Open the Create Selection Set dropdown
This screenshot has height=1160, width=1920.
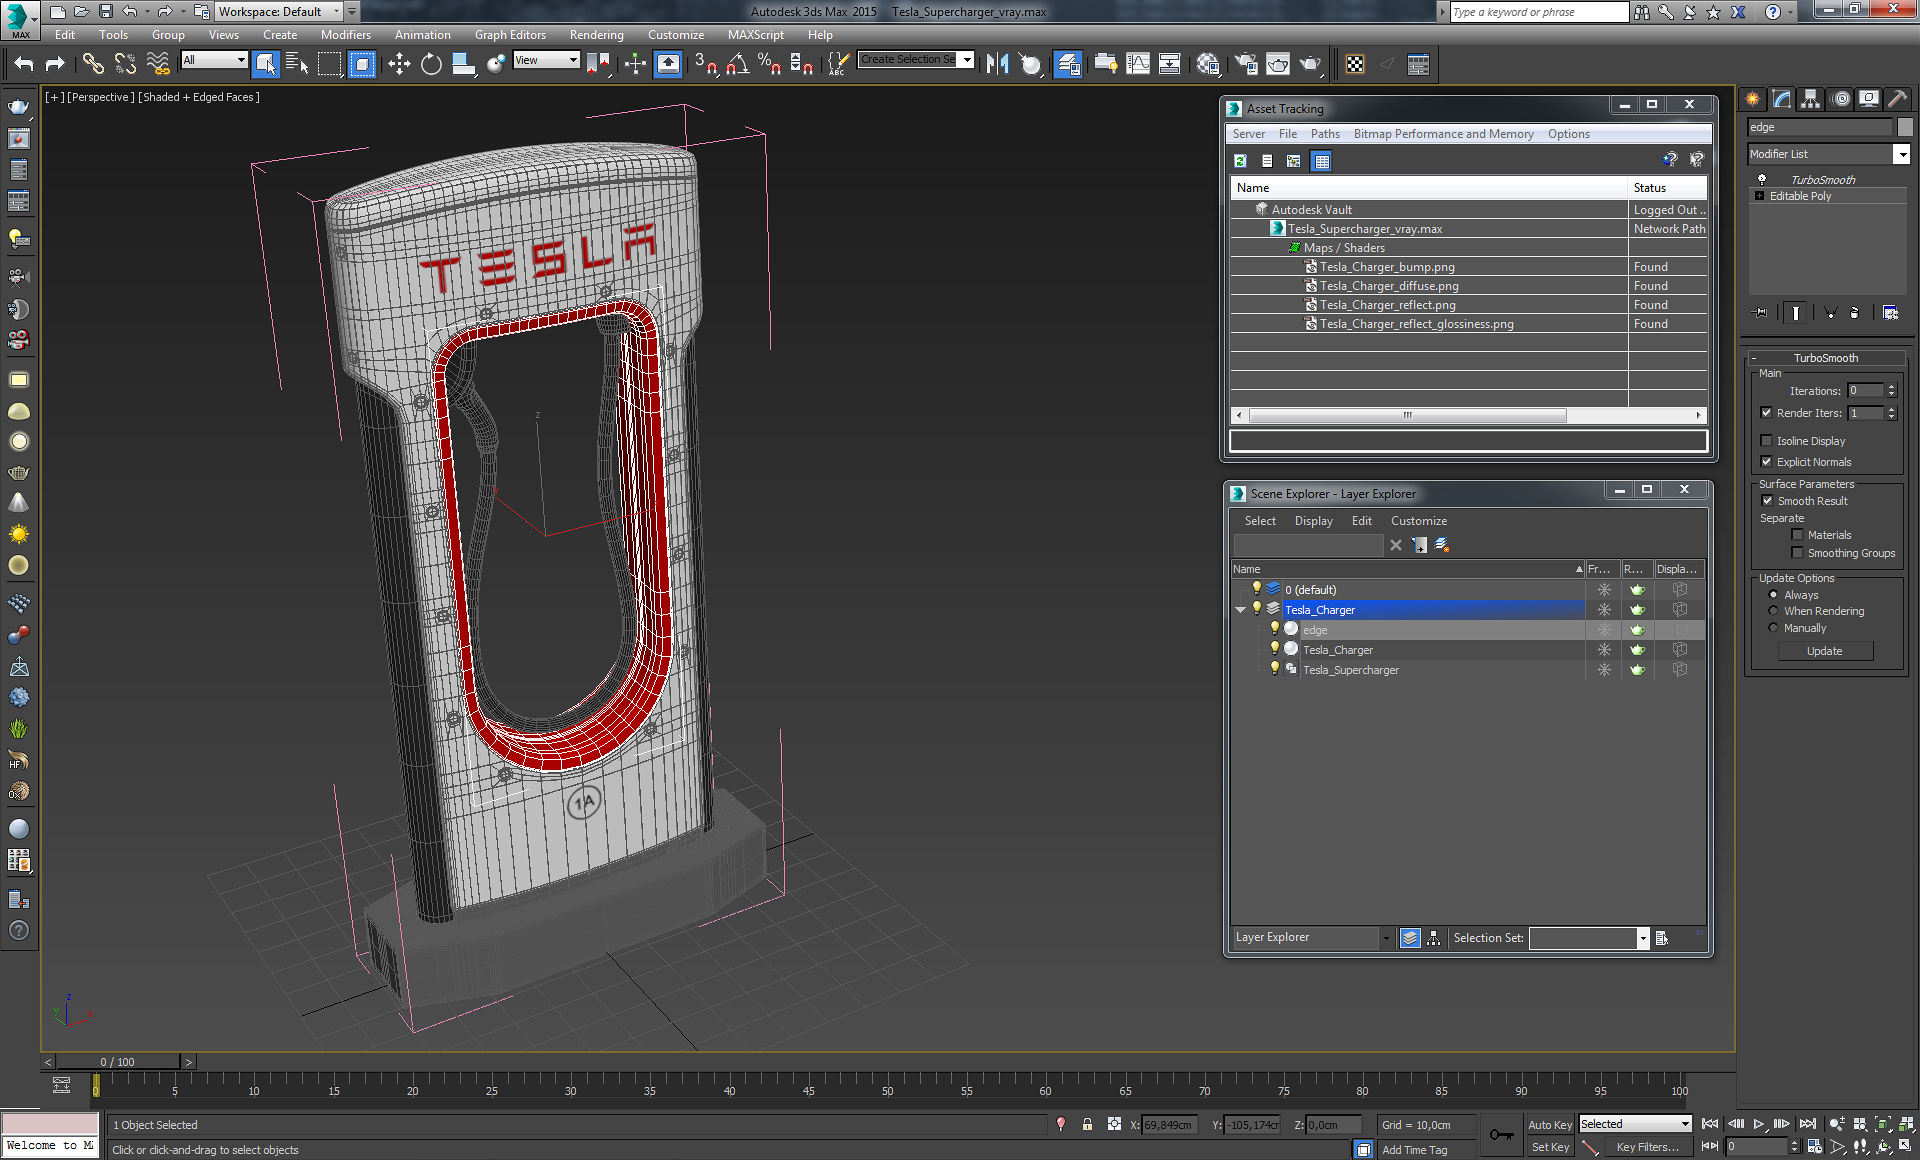point(967,60)
